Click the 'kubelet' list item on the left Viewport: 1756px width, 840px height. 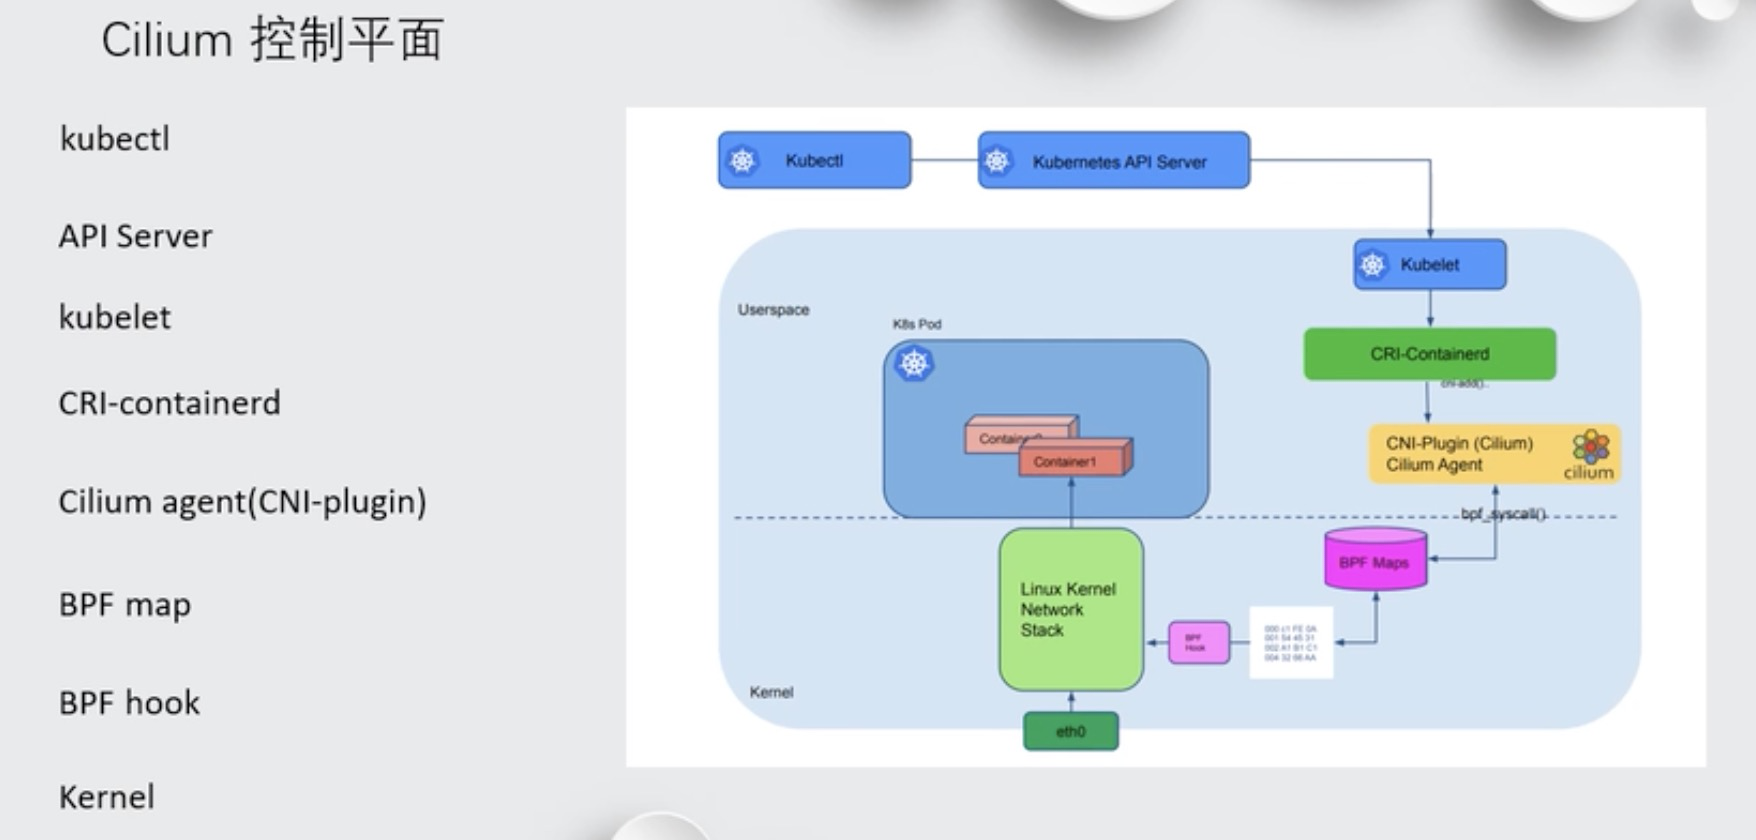115,317
